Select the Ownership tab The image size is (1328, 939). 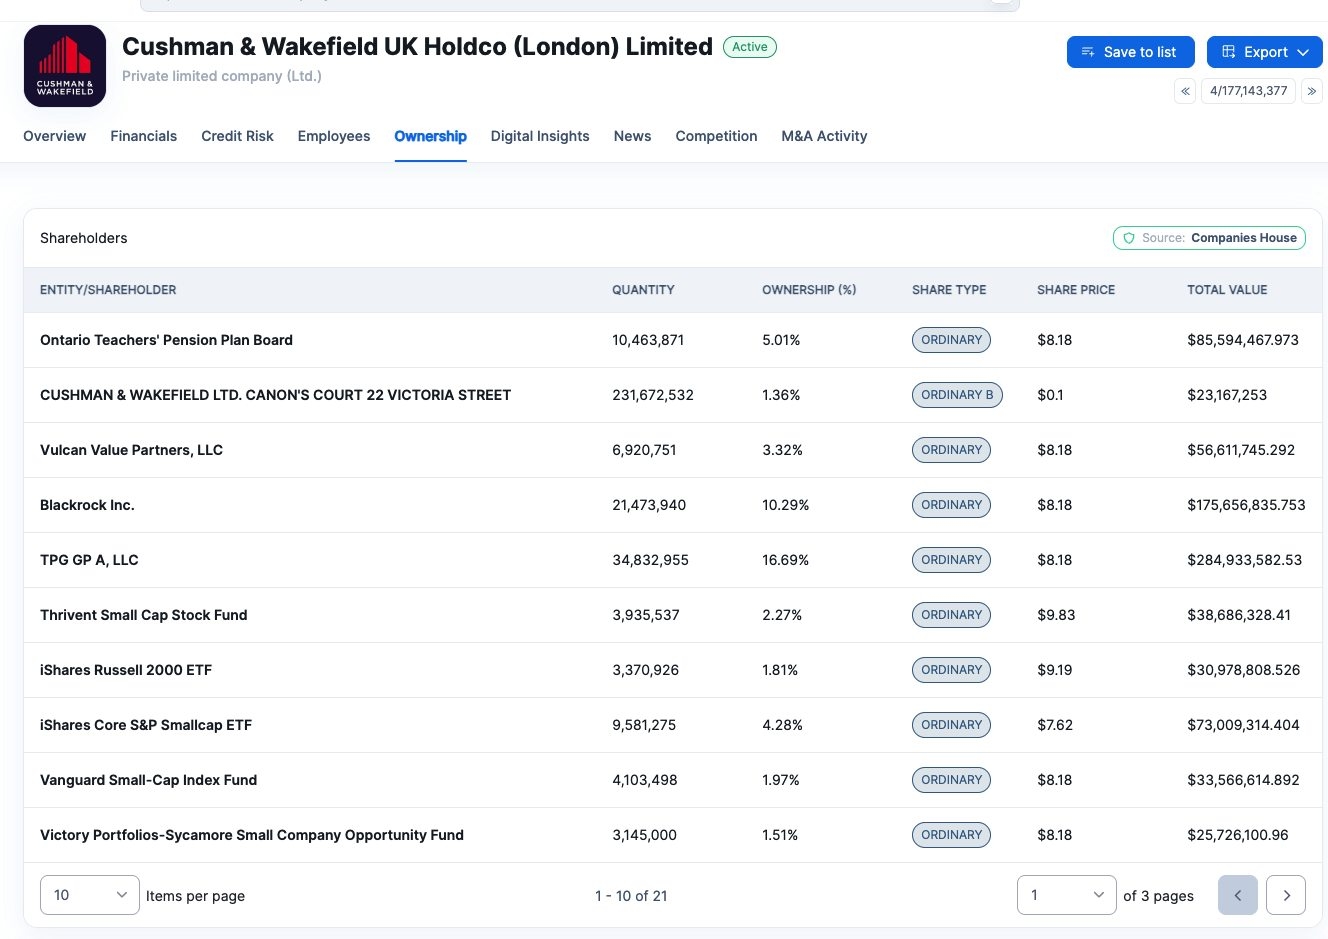tap(431, 136)
